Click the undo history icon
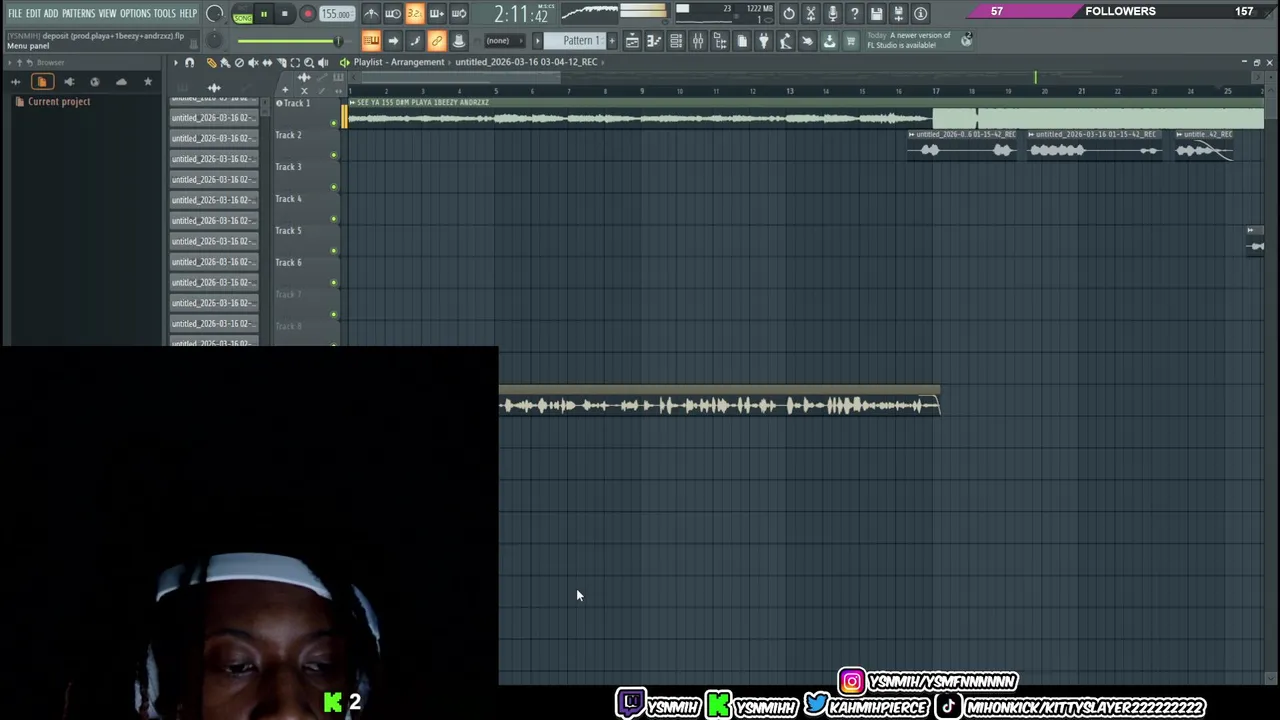Image resolution: width=1280 pixels, height=720 pixels. (788, 14)
